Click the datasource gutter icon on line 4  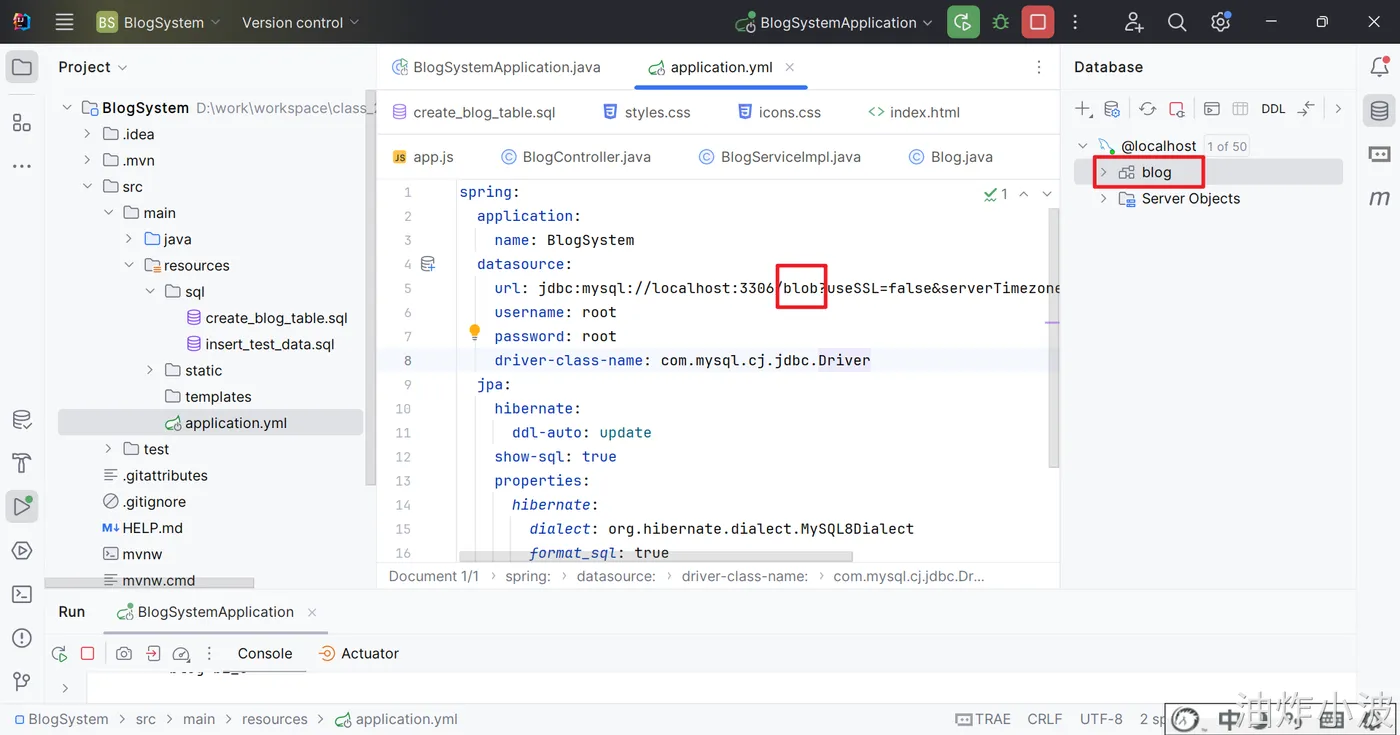[x=428, y=264]
